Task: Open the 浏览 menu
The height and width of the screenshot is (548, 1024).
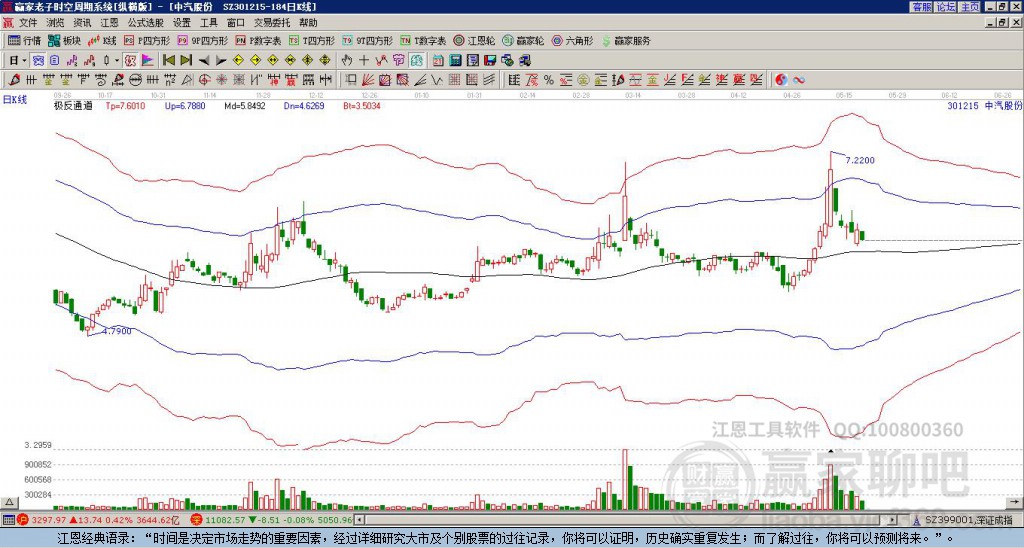Action: 56,23
